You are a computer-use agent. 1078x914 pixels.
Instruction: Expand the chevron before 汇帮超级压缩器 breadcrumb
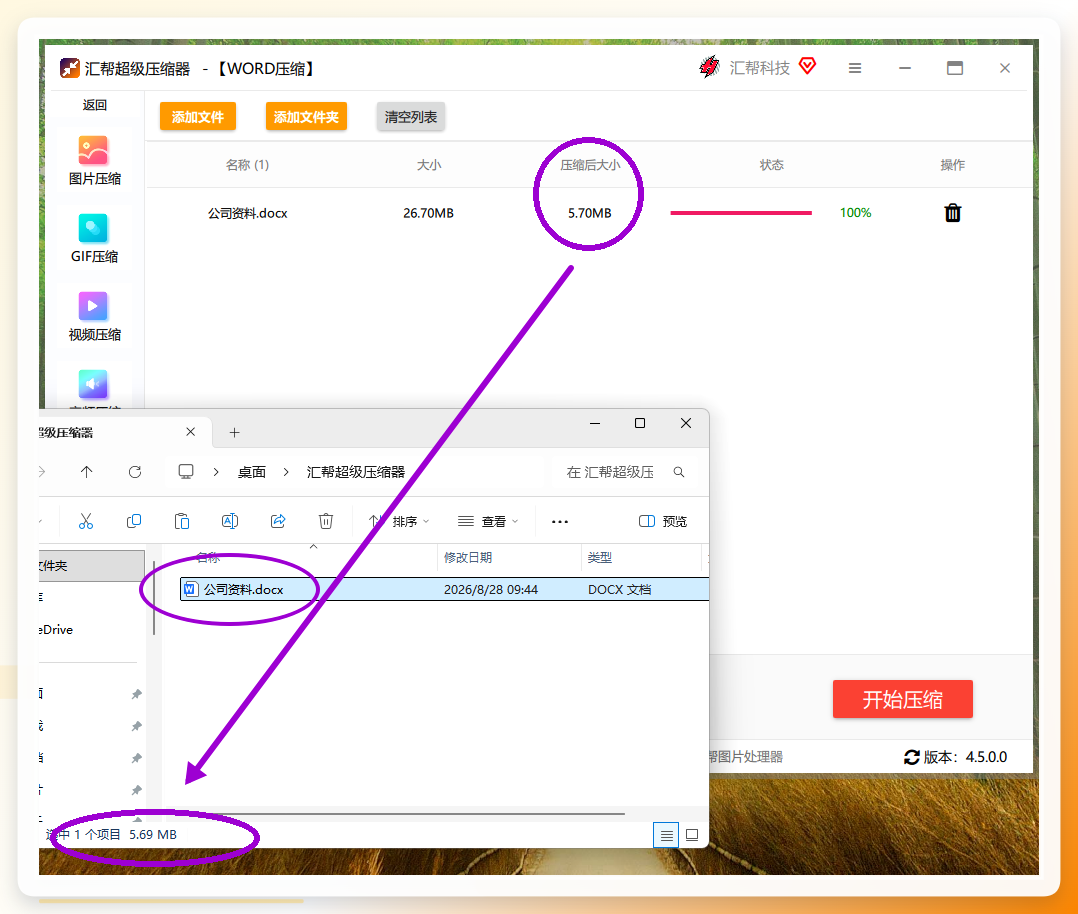click(x=286, y=472)
